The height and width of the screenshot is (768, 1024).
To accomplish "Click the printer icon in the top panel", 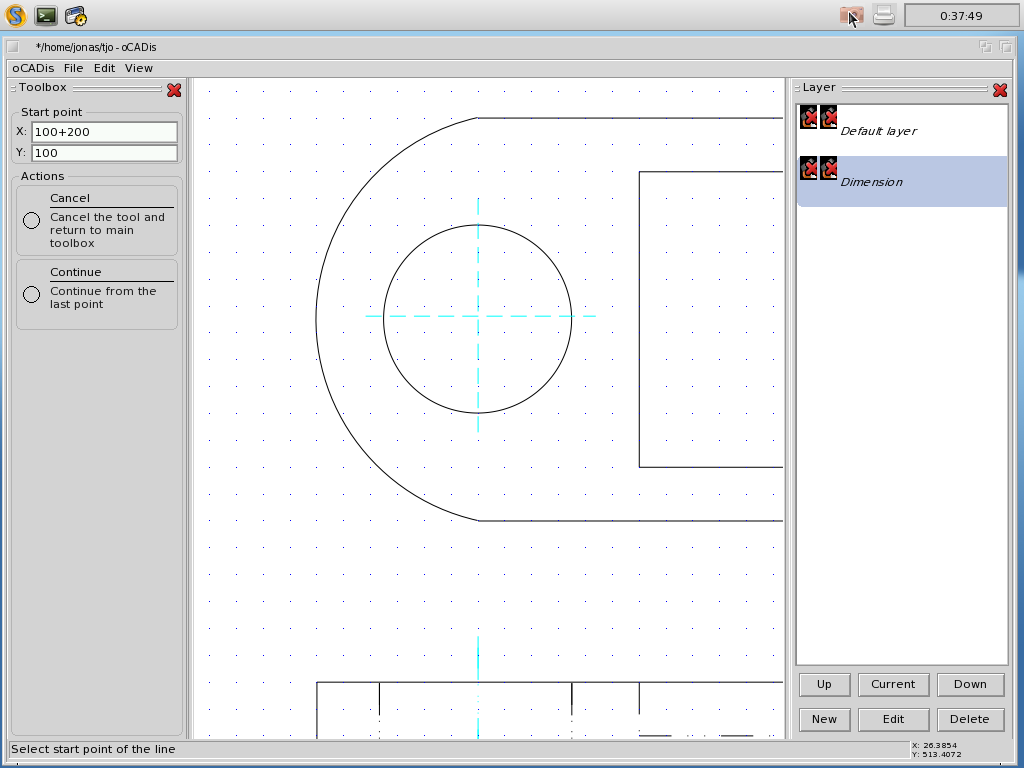I will coord(884,15).
